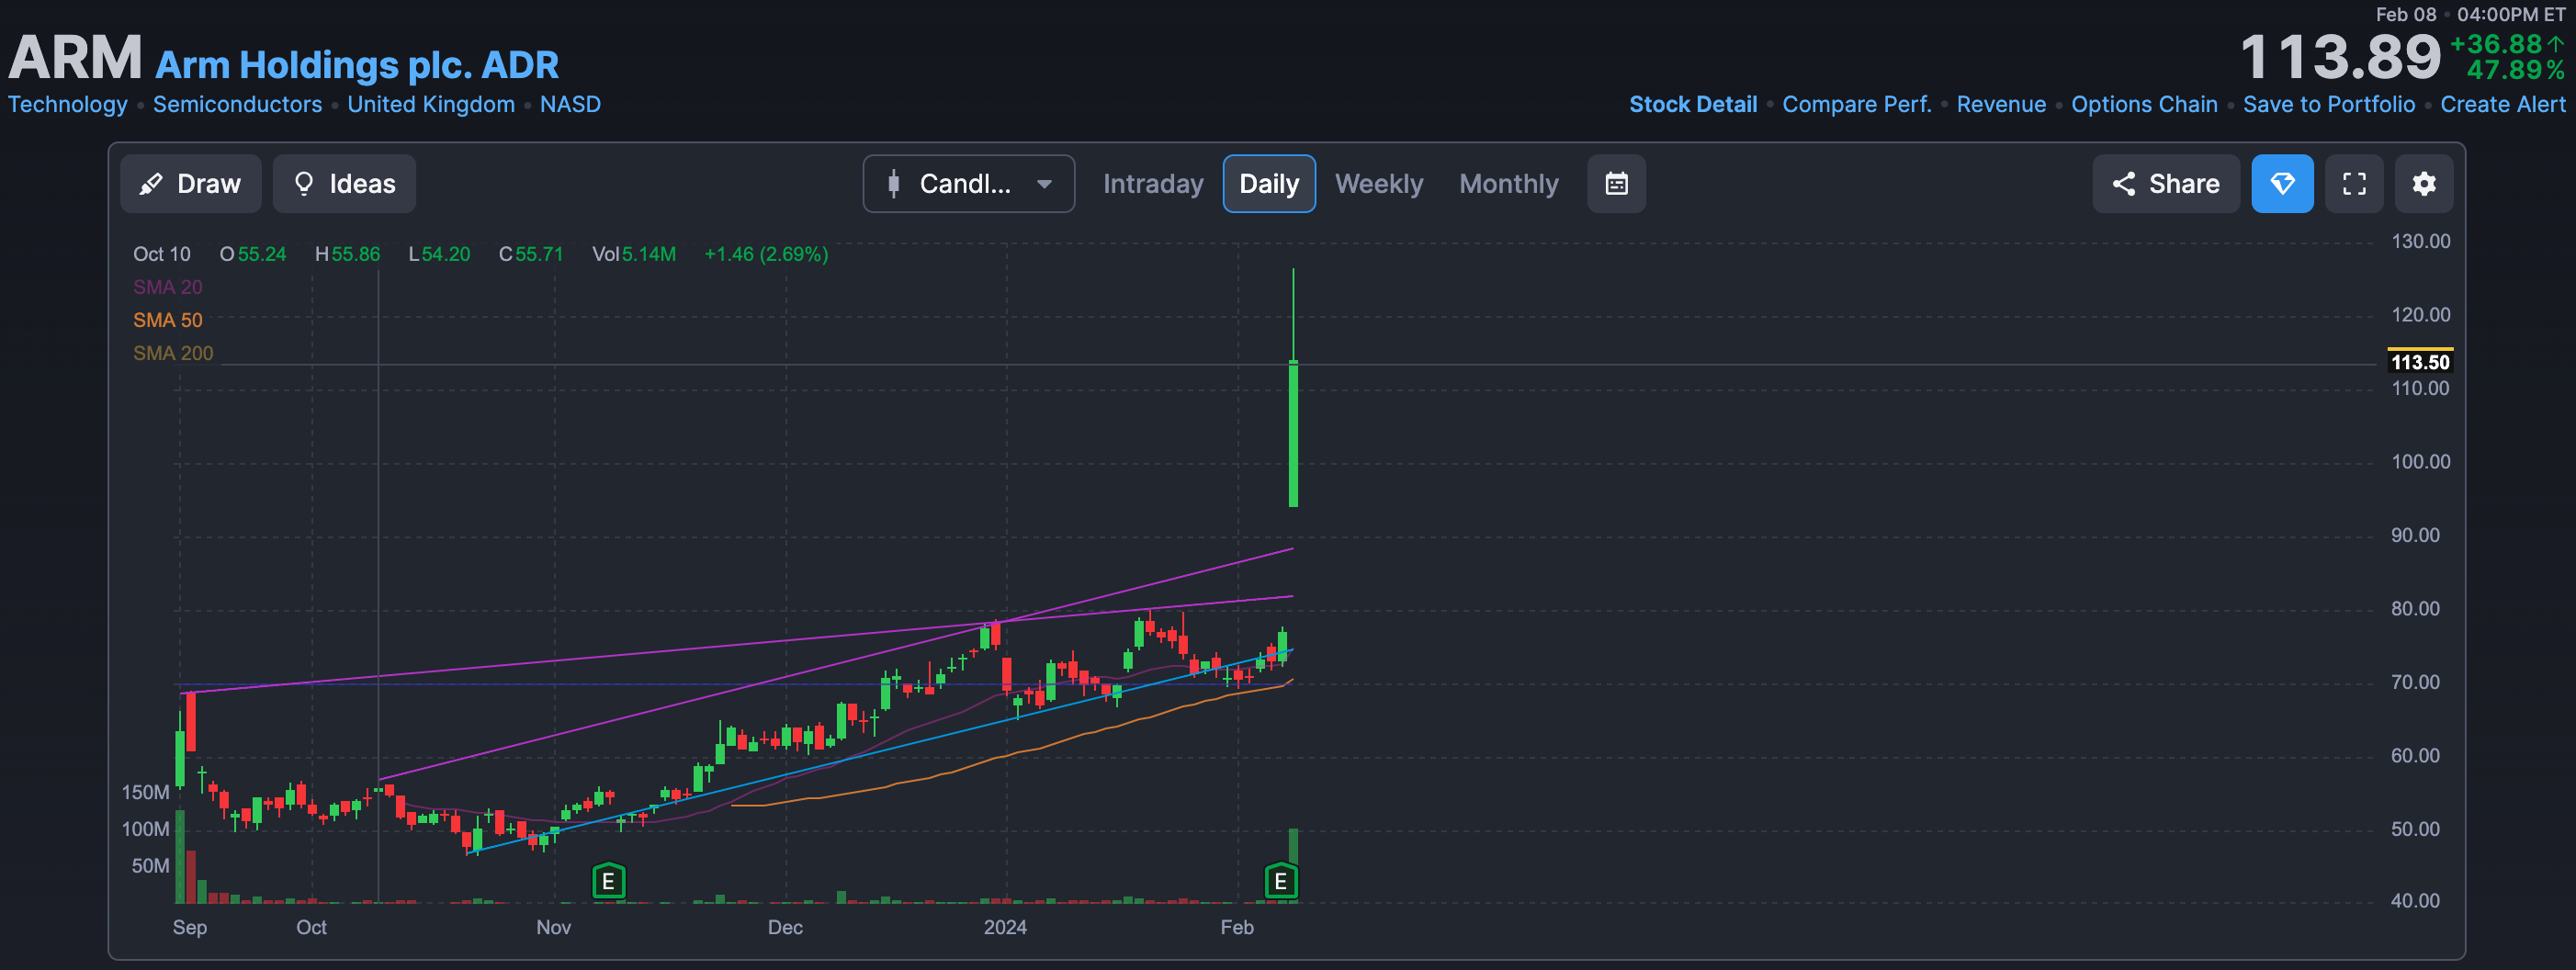The height and width of the screenshot is (970, 2576).
Task: Click the +1.46 (2.69%) change readout
Action: pos(766,254)
